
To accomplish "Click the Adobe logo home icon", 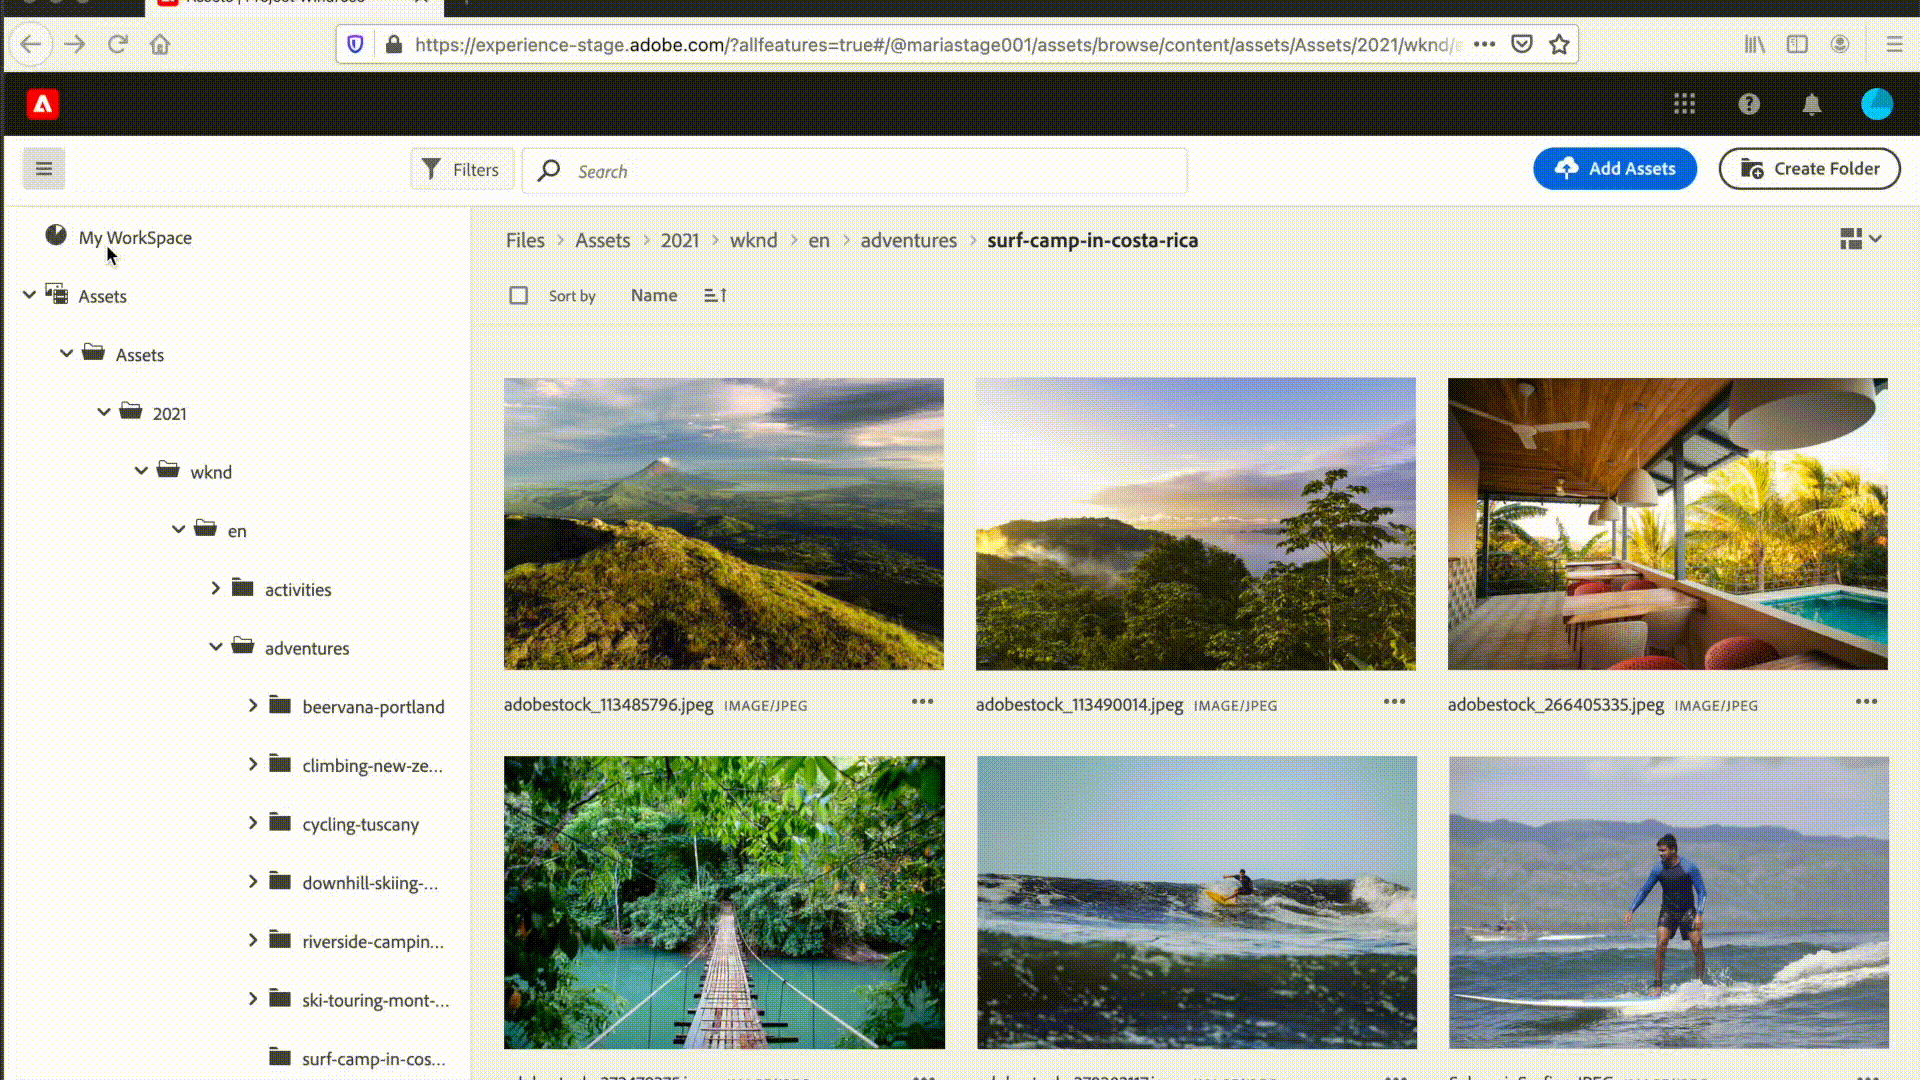I will click(x=42, y=104).
